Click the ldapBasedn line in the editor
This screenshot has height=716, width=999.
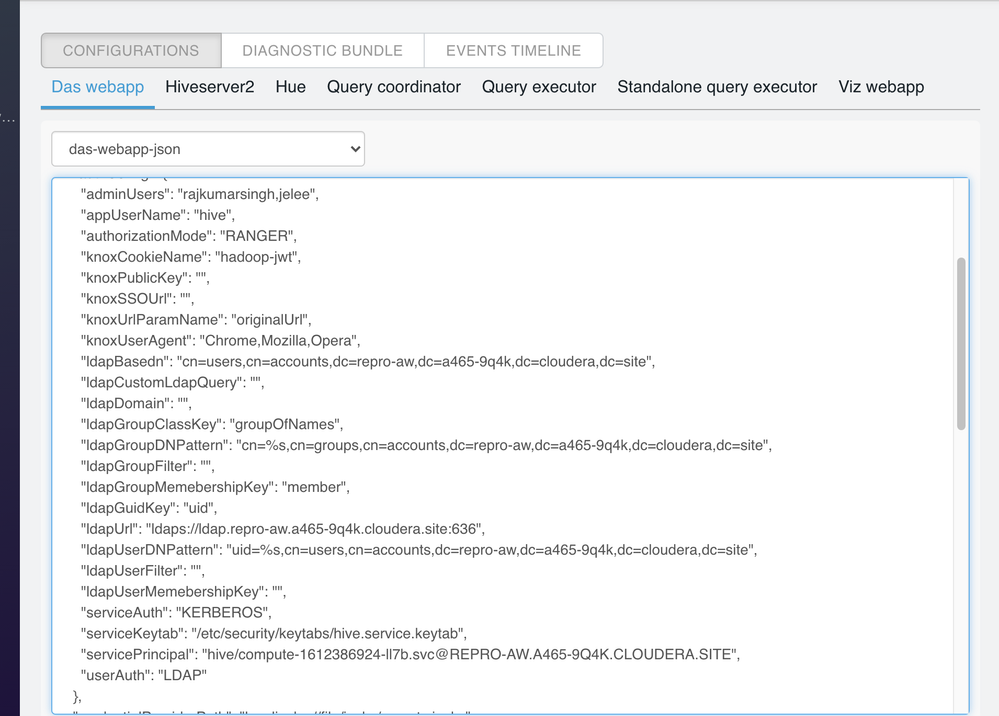pos(367,361)
